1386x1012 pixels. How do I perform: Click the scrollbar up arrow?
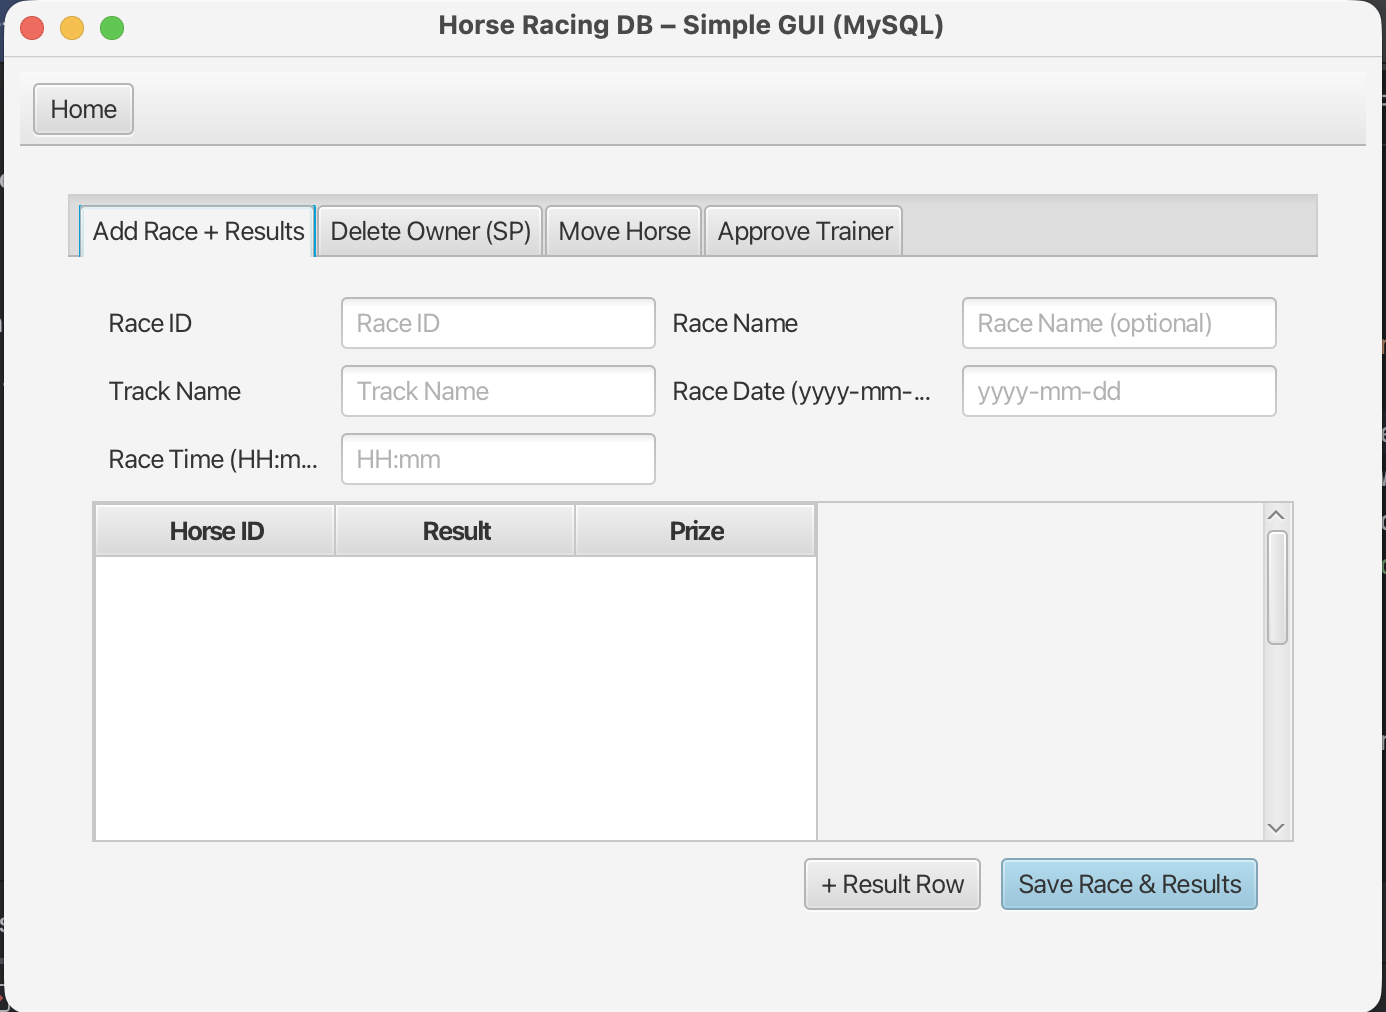point(1276,514)
